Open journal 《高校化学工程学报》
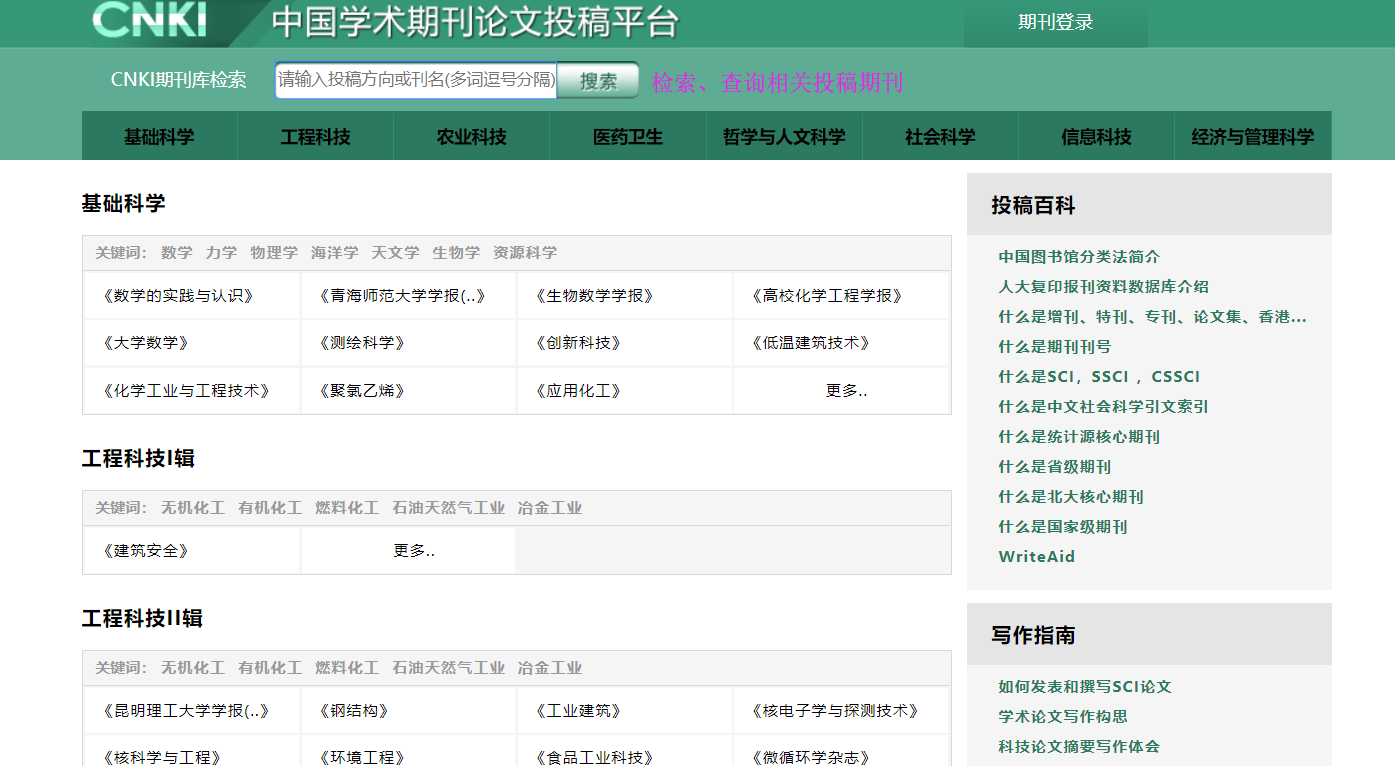 (826, 296)
